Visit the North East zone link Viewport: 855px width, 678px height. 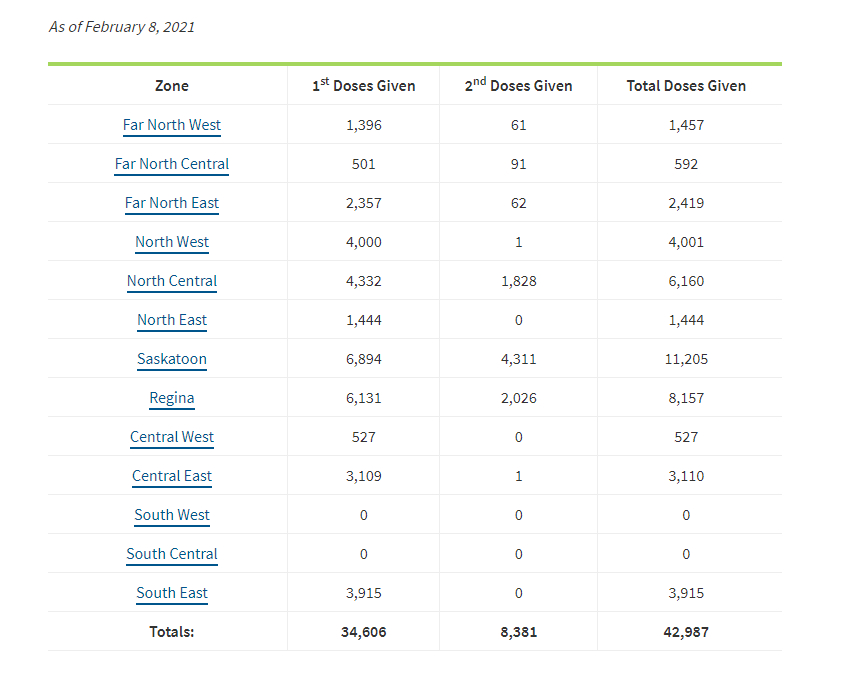coord(172,320)
